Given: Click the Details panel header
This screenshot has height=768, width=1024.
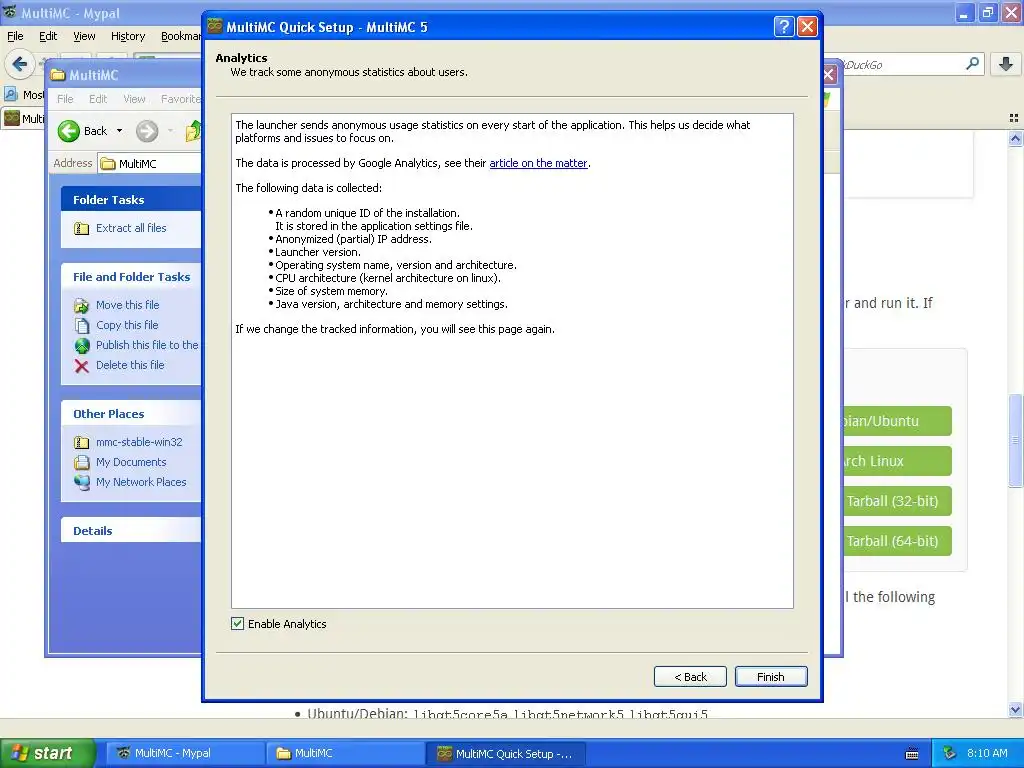Looking at the screenshot, I should [x=131, y=530].
